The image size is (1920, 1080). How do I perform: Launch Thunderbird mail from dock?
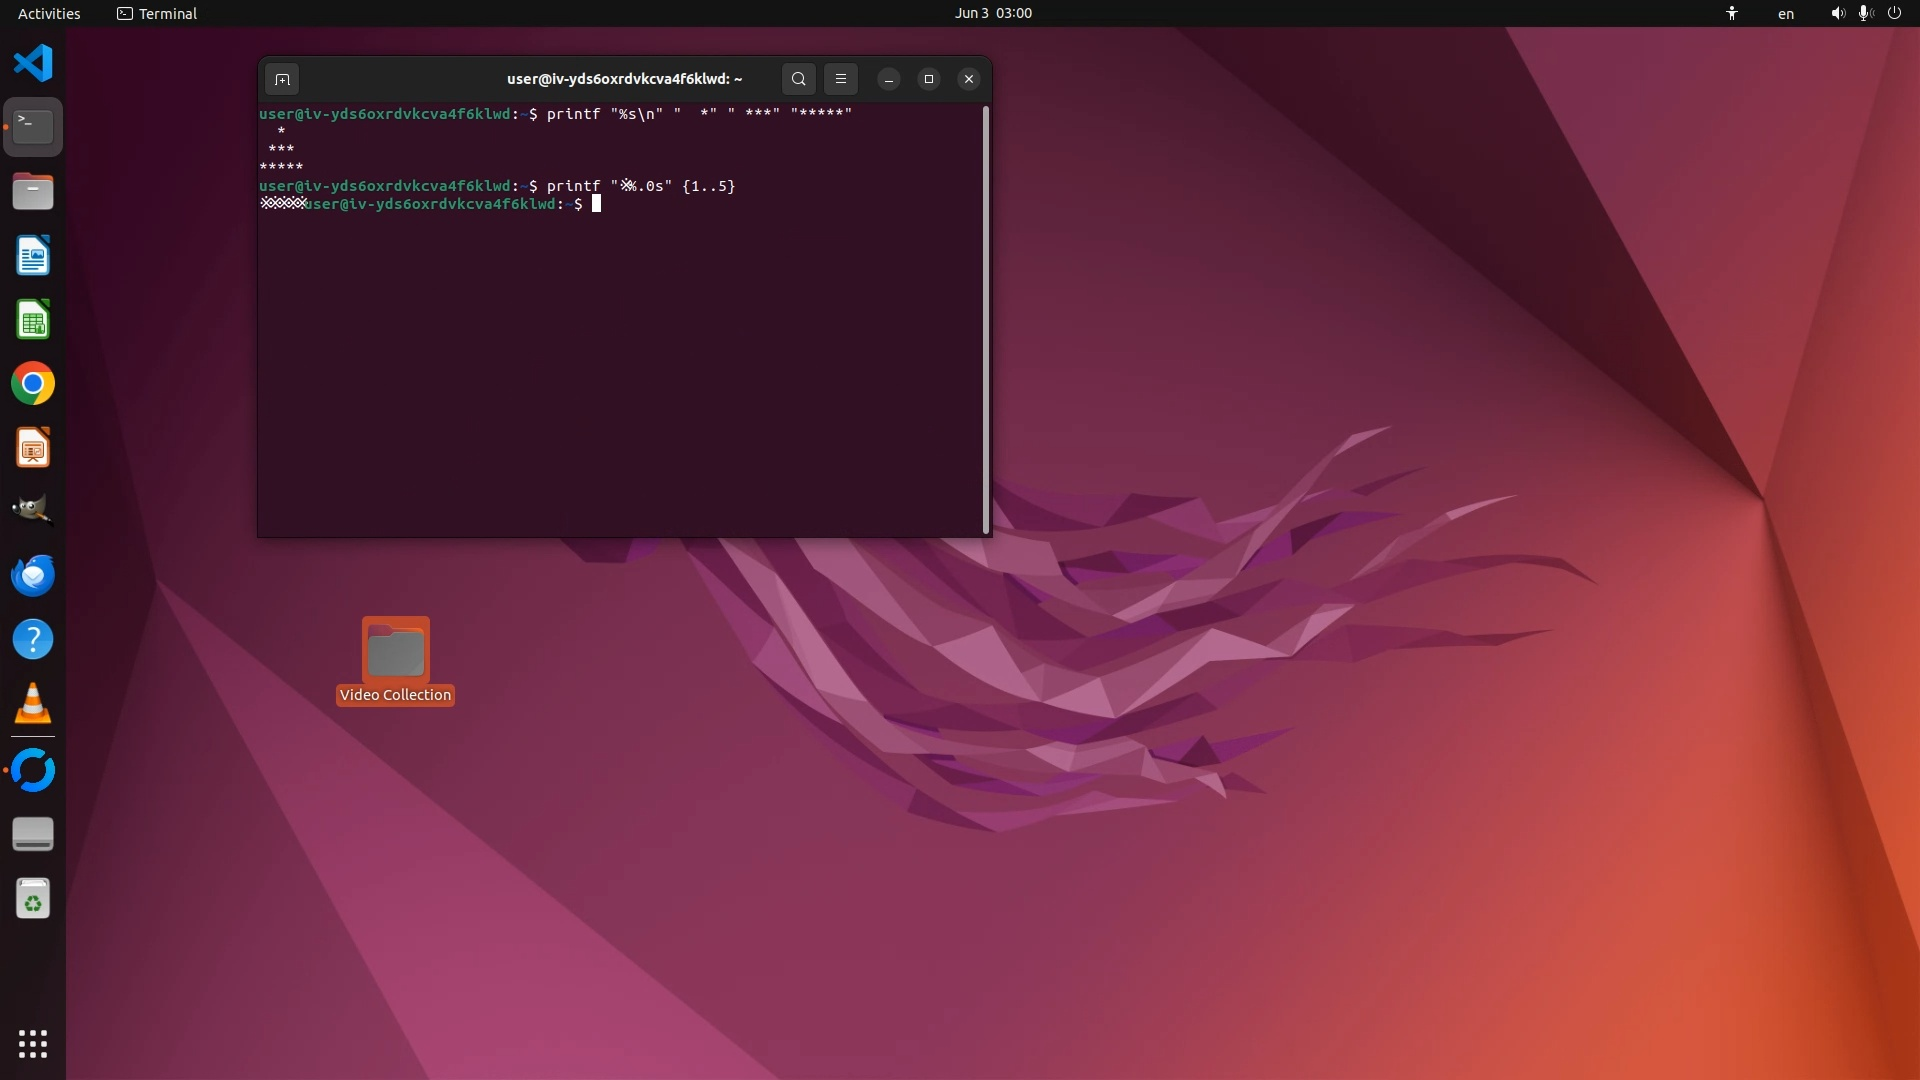[33, 575]
